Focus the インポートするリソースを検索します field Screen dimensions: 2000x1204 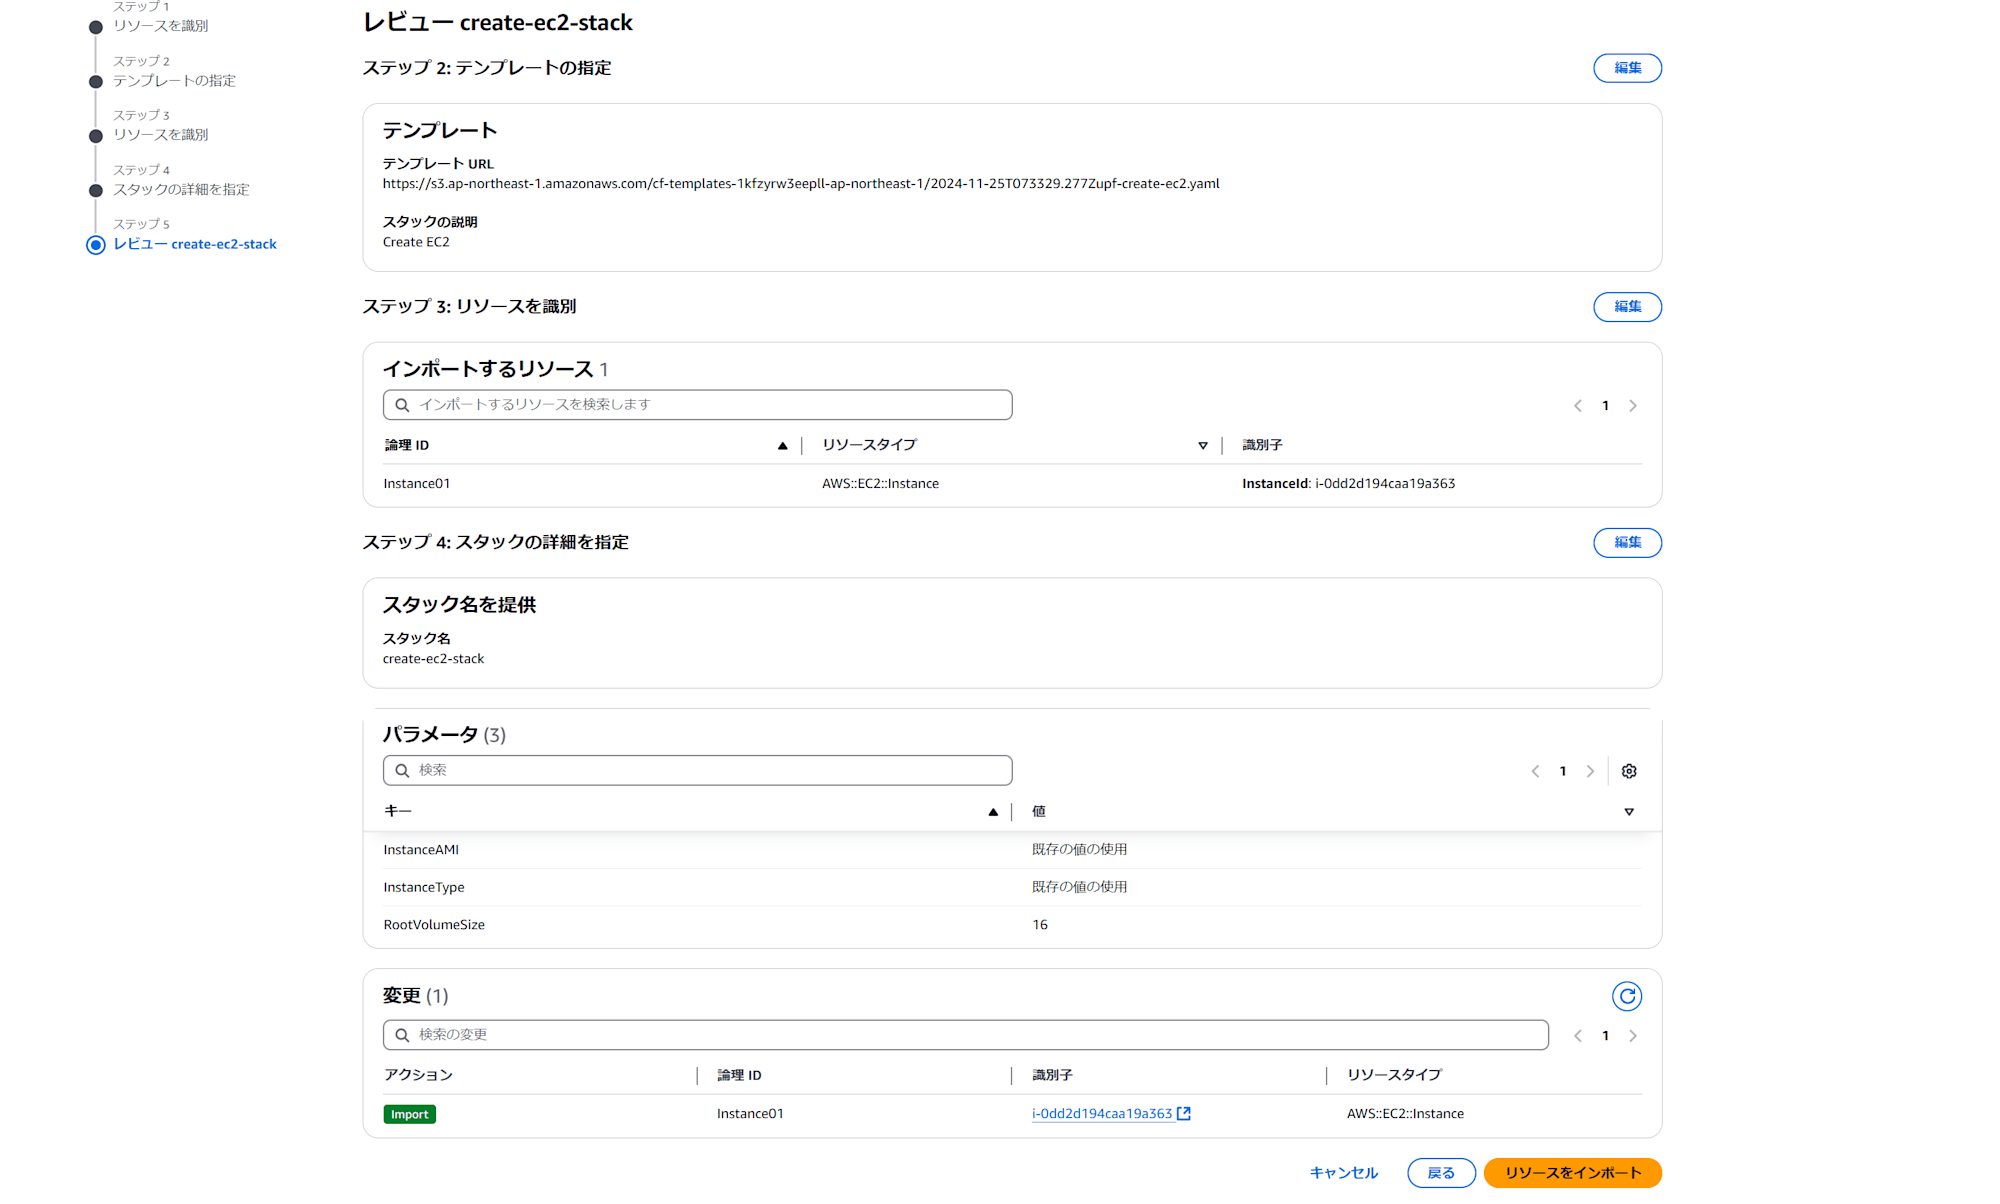pyautogui.click(x=697, y=405)
